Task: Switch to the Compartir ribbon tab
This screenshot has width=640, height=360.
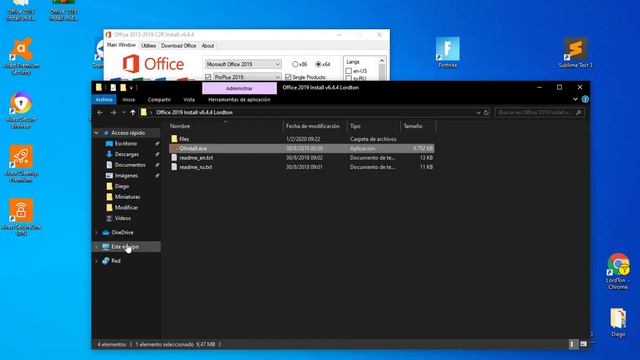Action: coord(159,99)
